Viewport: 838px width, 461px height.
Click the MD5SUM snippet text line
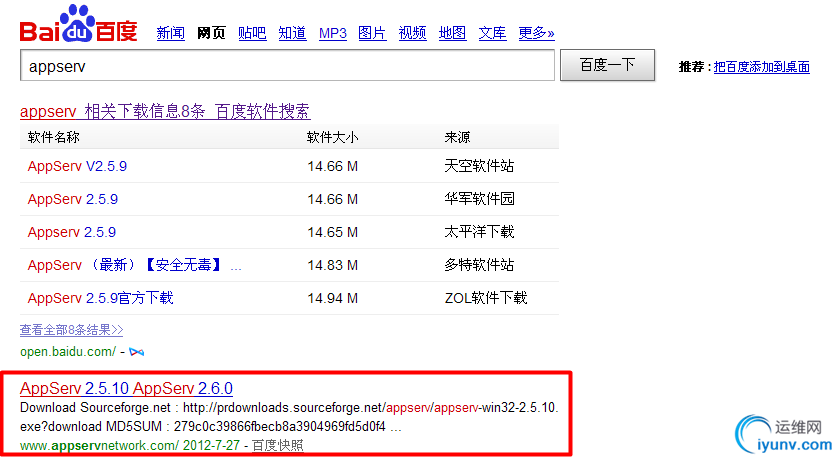211,427
